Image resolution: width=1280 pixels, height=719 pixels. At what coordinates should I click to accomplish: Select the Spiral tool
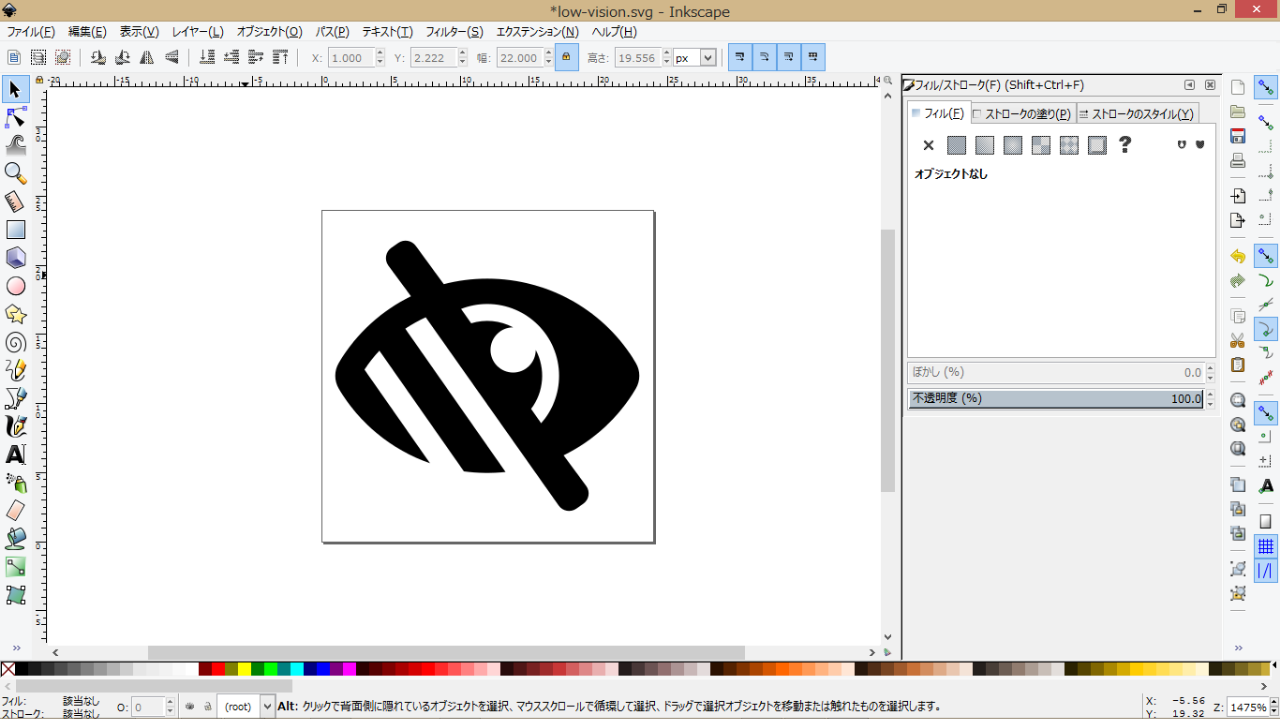(15, 342)
